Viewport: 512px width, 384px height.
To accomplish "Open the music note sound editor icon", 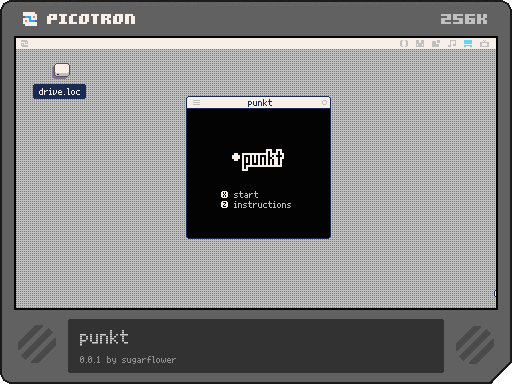I will pos(452,44).
